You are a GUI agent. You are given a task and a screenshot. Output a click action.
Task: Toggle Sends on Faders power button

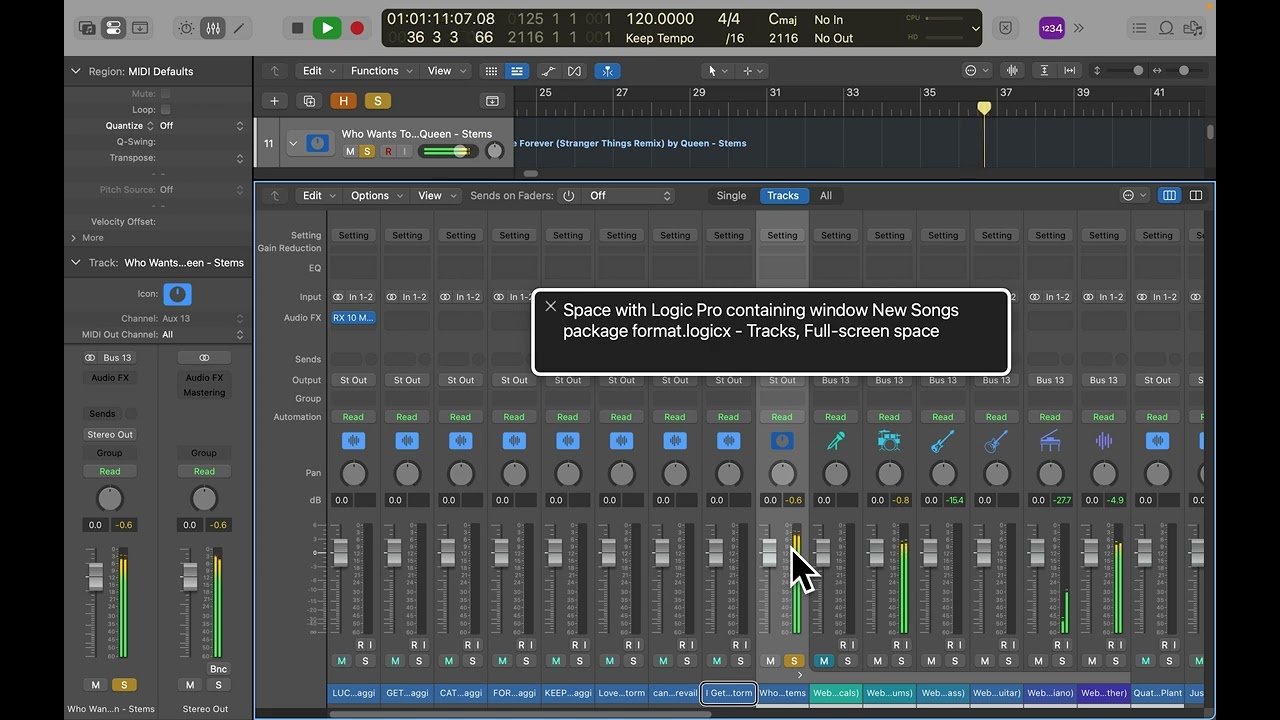coord(568,196)
